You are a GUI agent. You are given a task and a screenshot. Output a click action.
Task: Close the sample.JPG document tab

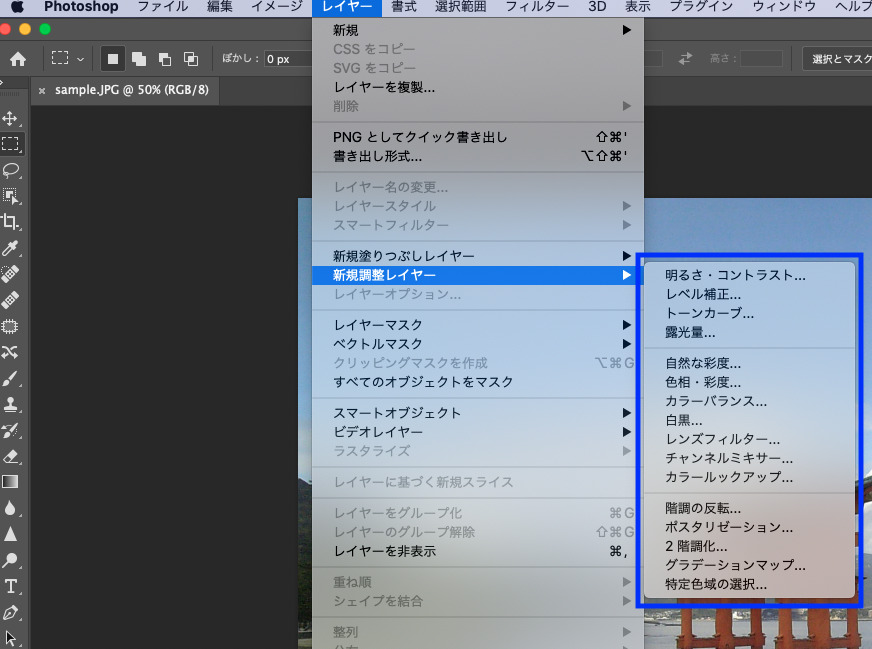pos(42,90)
